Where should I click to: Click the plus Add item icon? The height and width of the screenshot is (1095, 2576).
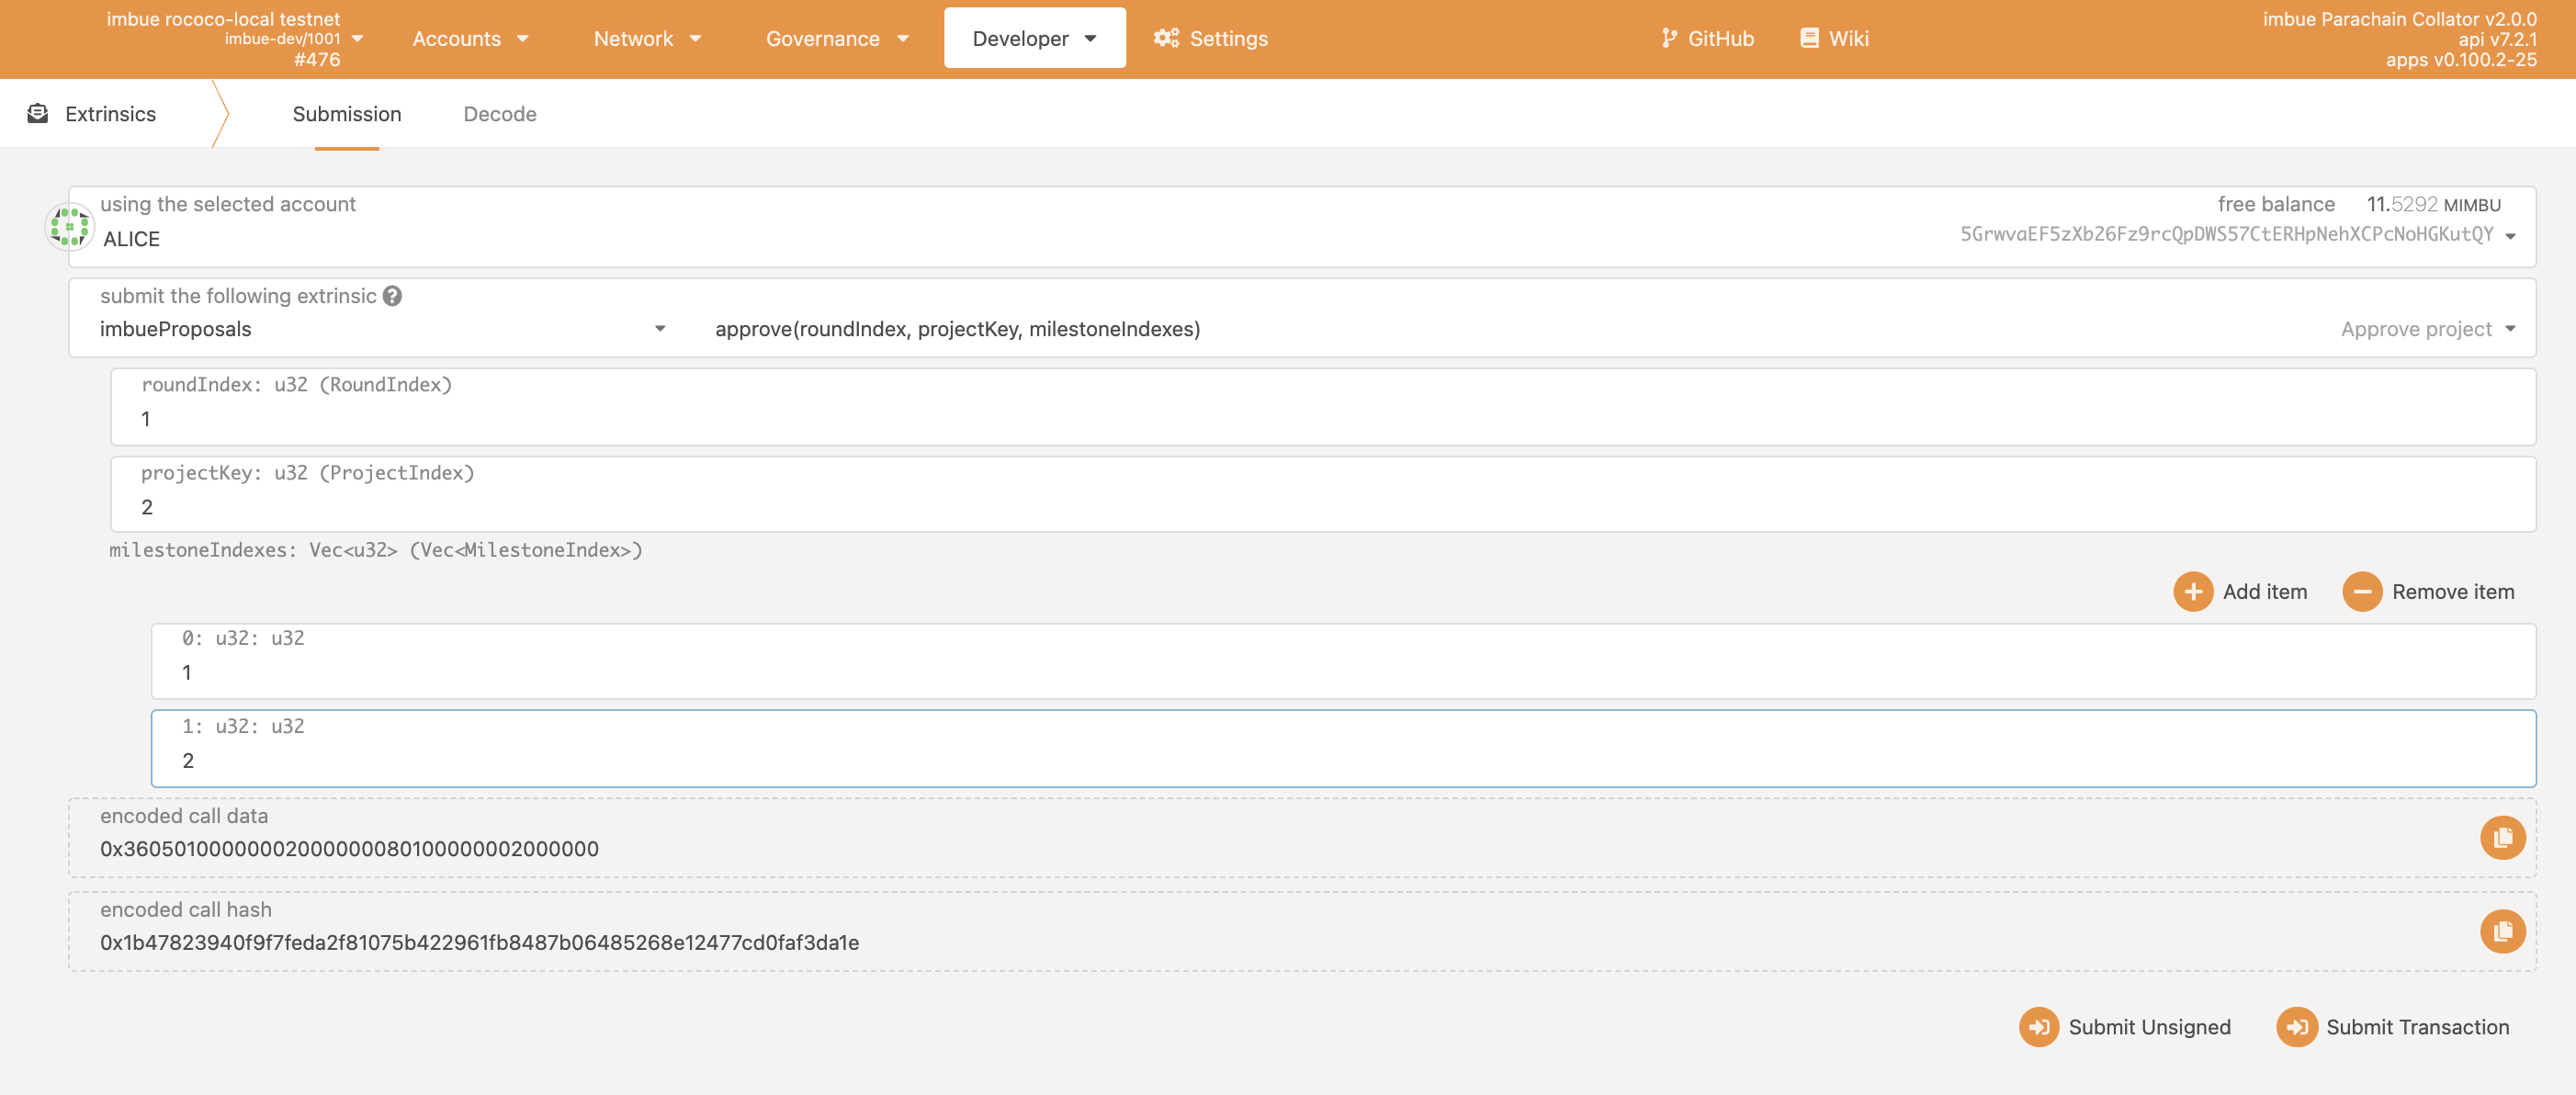[x=2192, y=591]
